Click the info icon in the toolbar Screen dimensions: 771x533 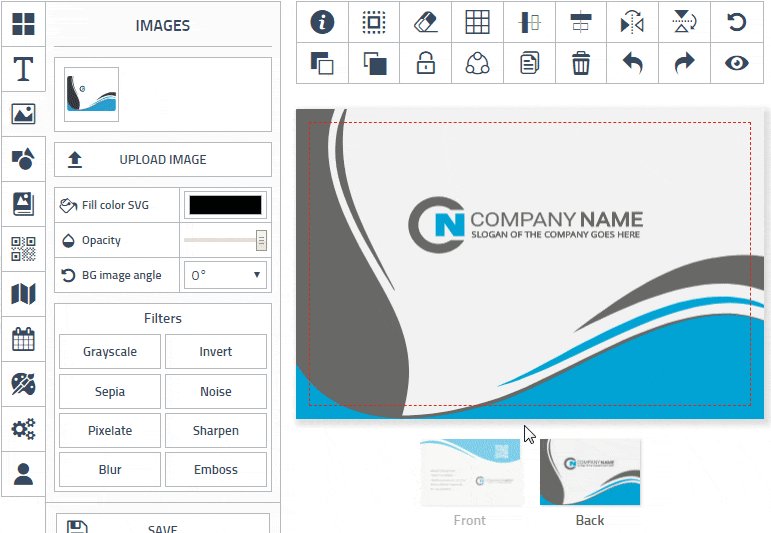[323, 22]
